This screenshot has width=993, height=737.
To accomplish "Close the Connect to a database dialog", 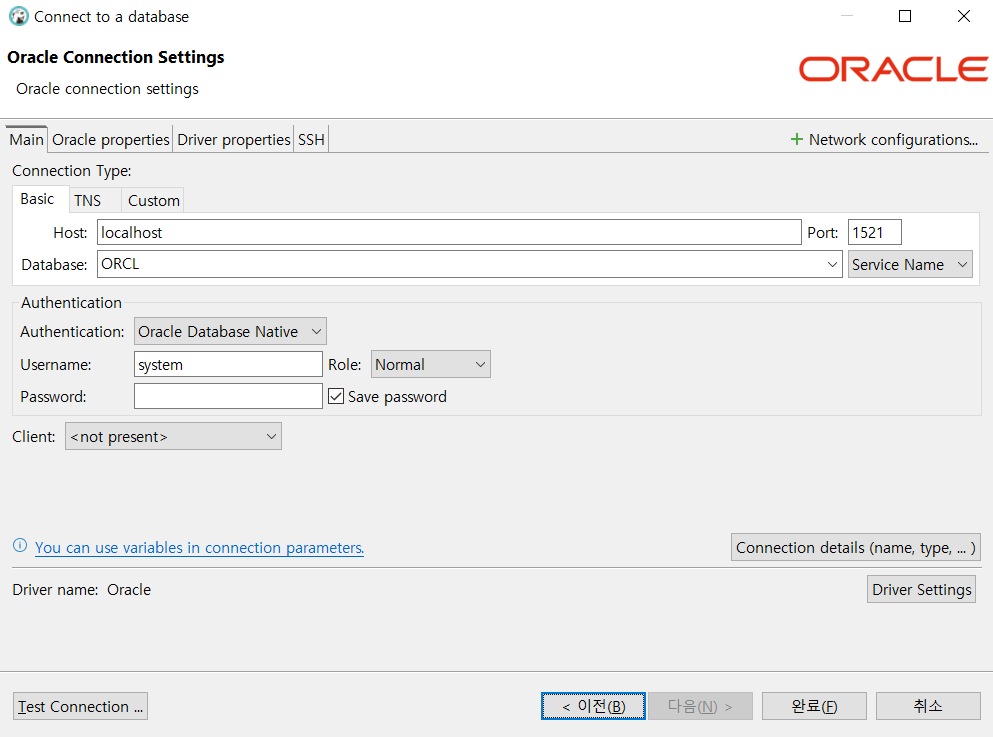I will click(x=963, y=16).
